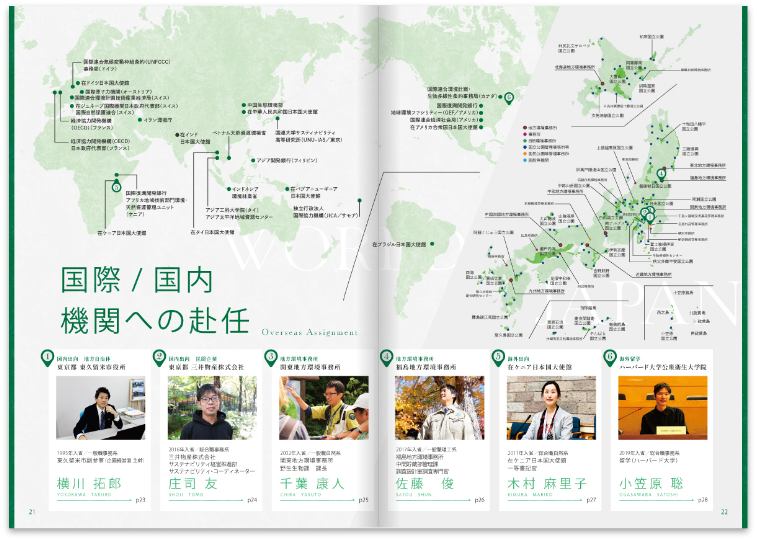Click the number 3 pin on Chiba's card
This screenshot has height=541, width=757.
coord(271,358)
